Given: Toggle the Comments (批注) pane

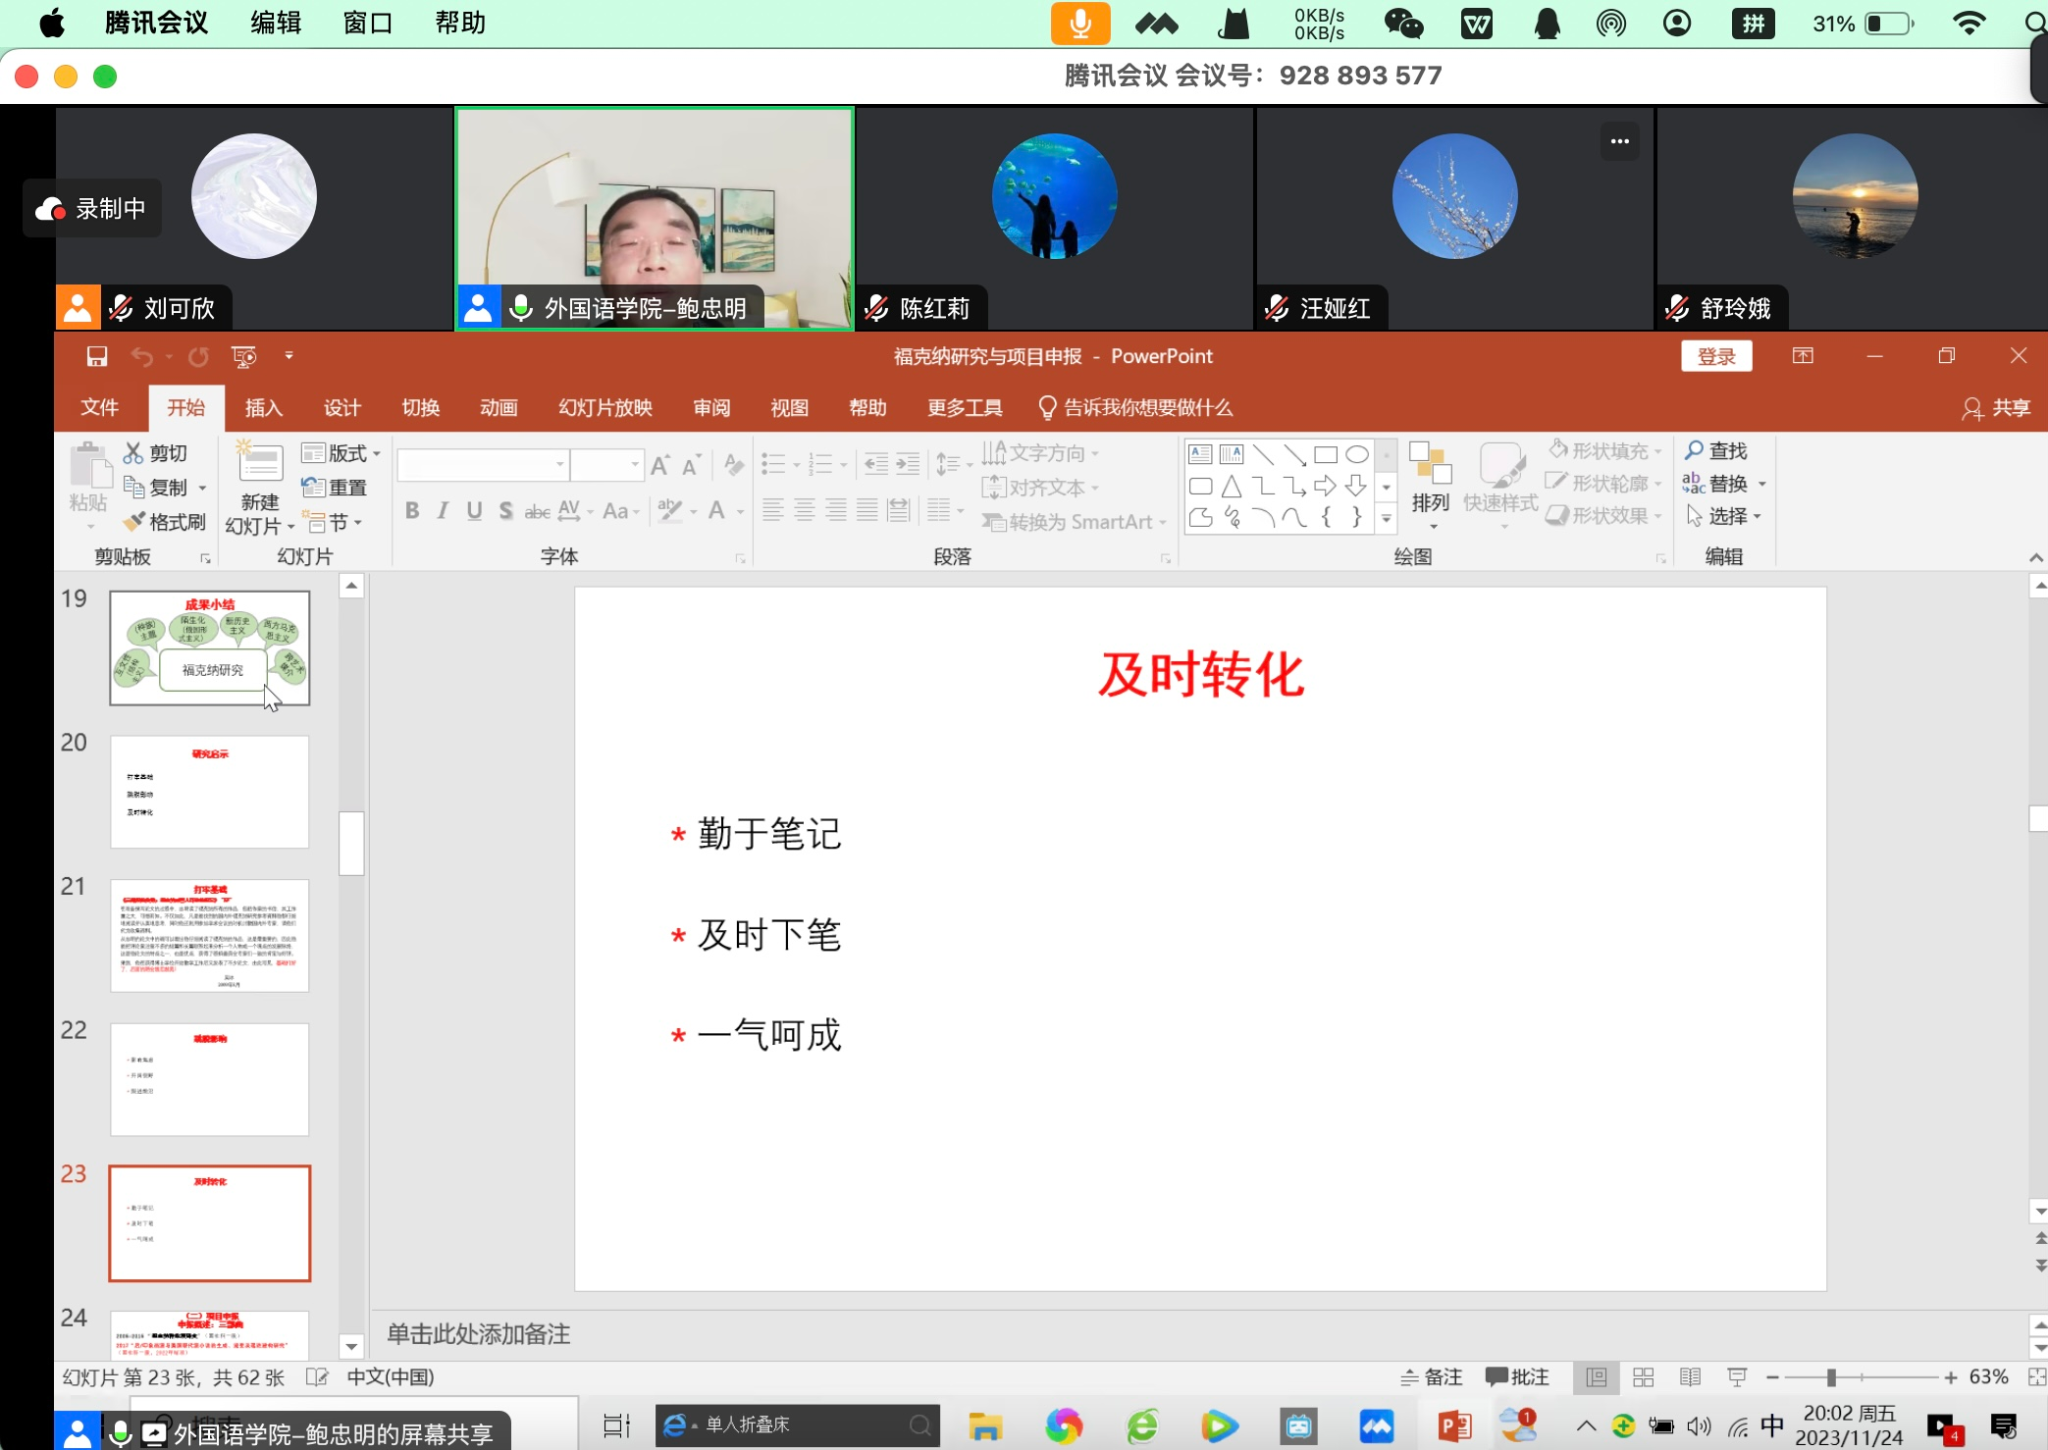Looking at the screenshot, I should pyautogui.click(x=1517, y=1377).
